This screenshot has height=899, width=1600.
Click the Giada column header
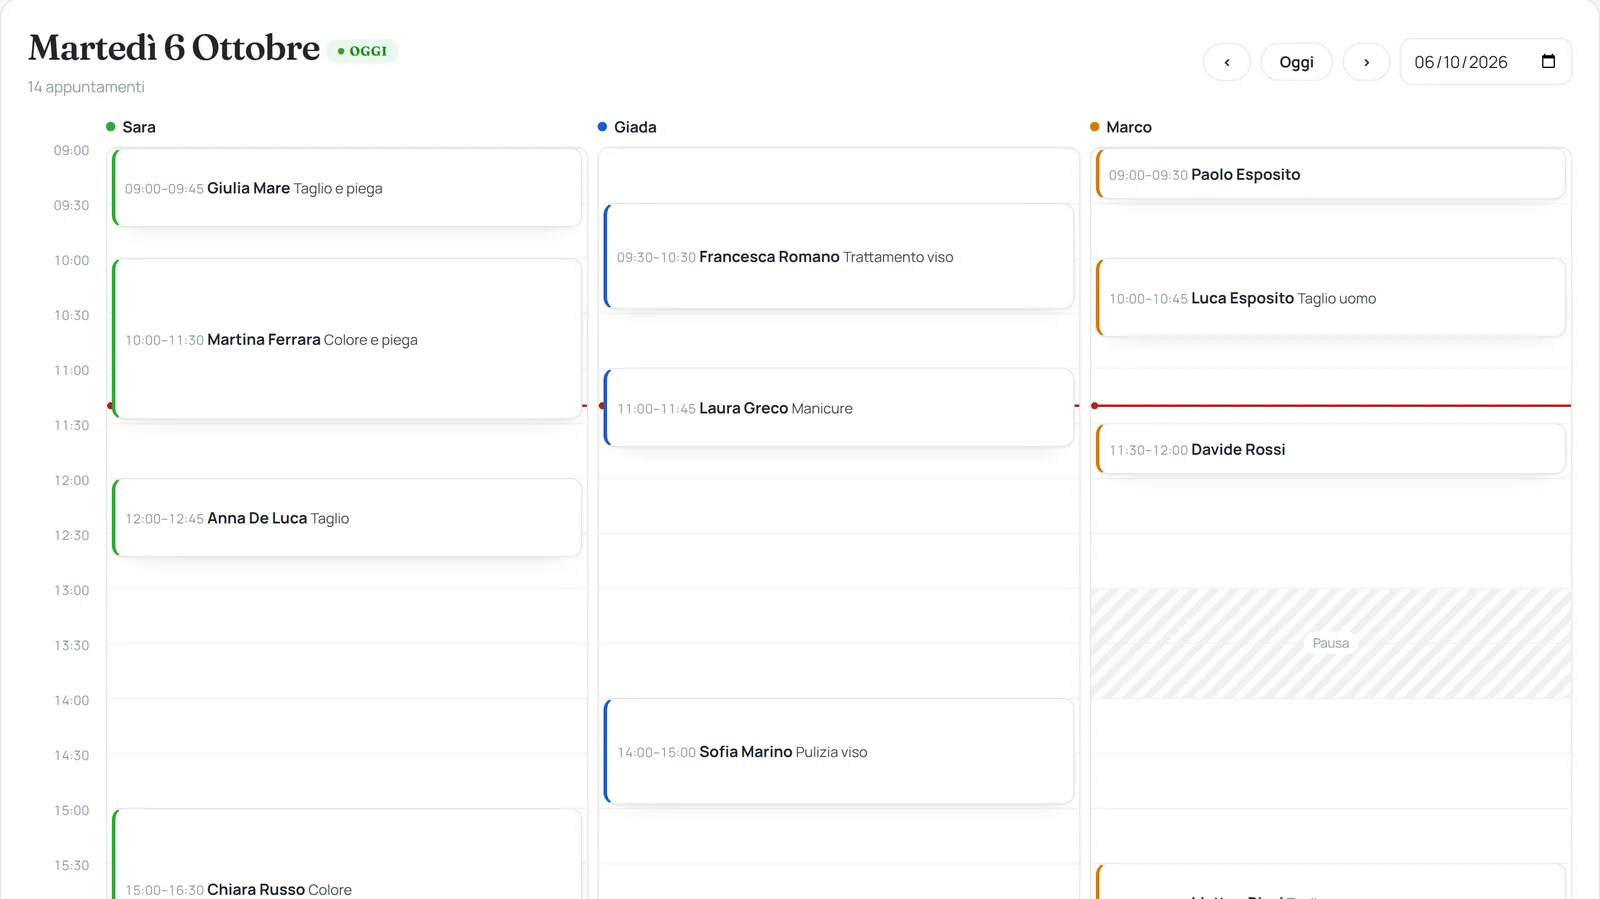627,127
